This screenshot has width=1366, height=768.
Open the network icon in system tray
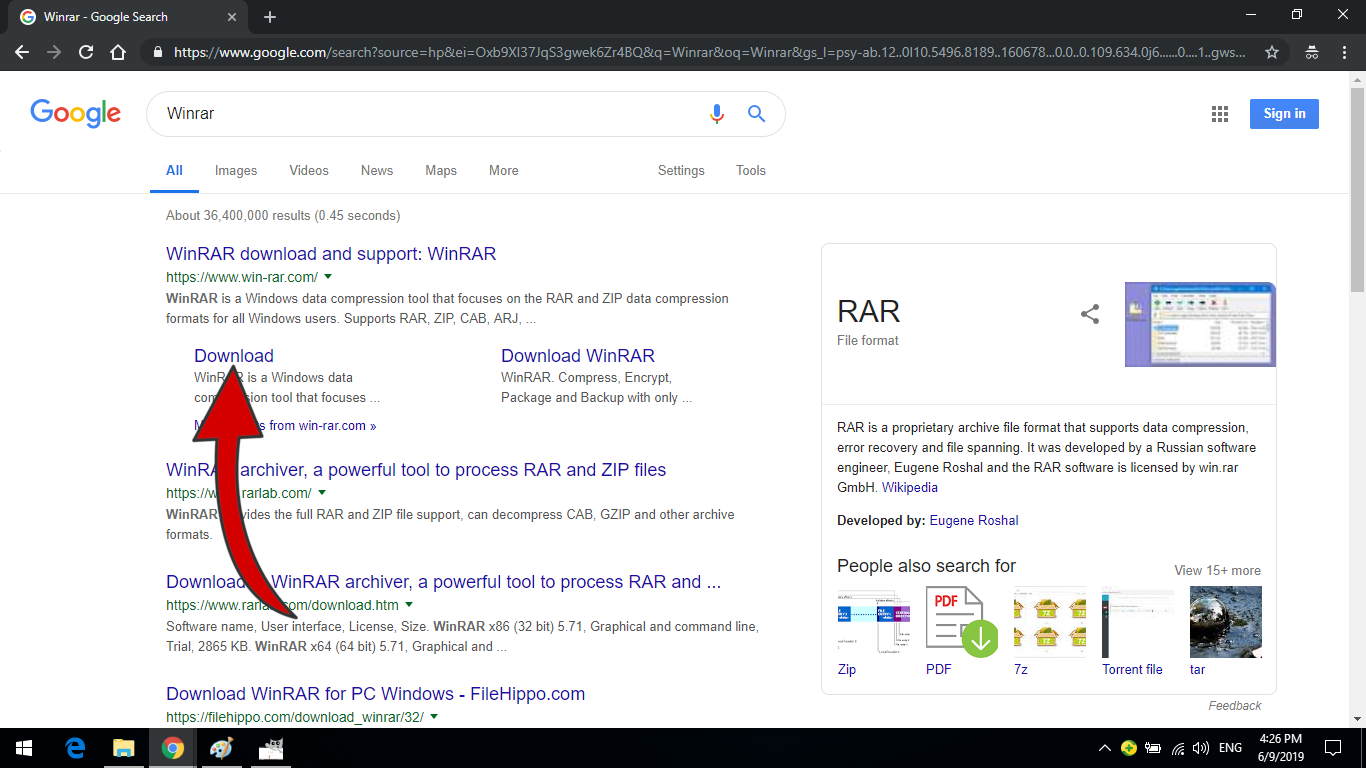1178,748
